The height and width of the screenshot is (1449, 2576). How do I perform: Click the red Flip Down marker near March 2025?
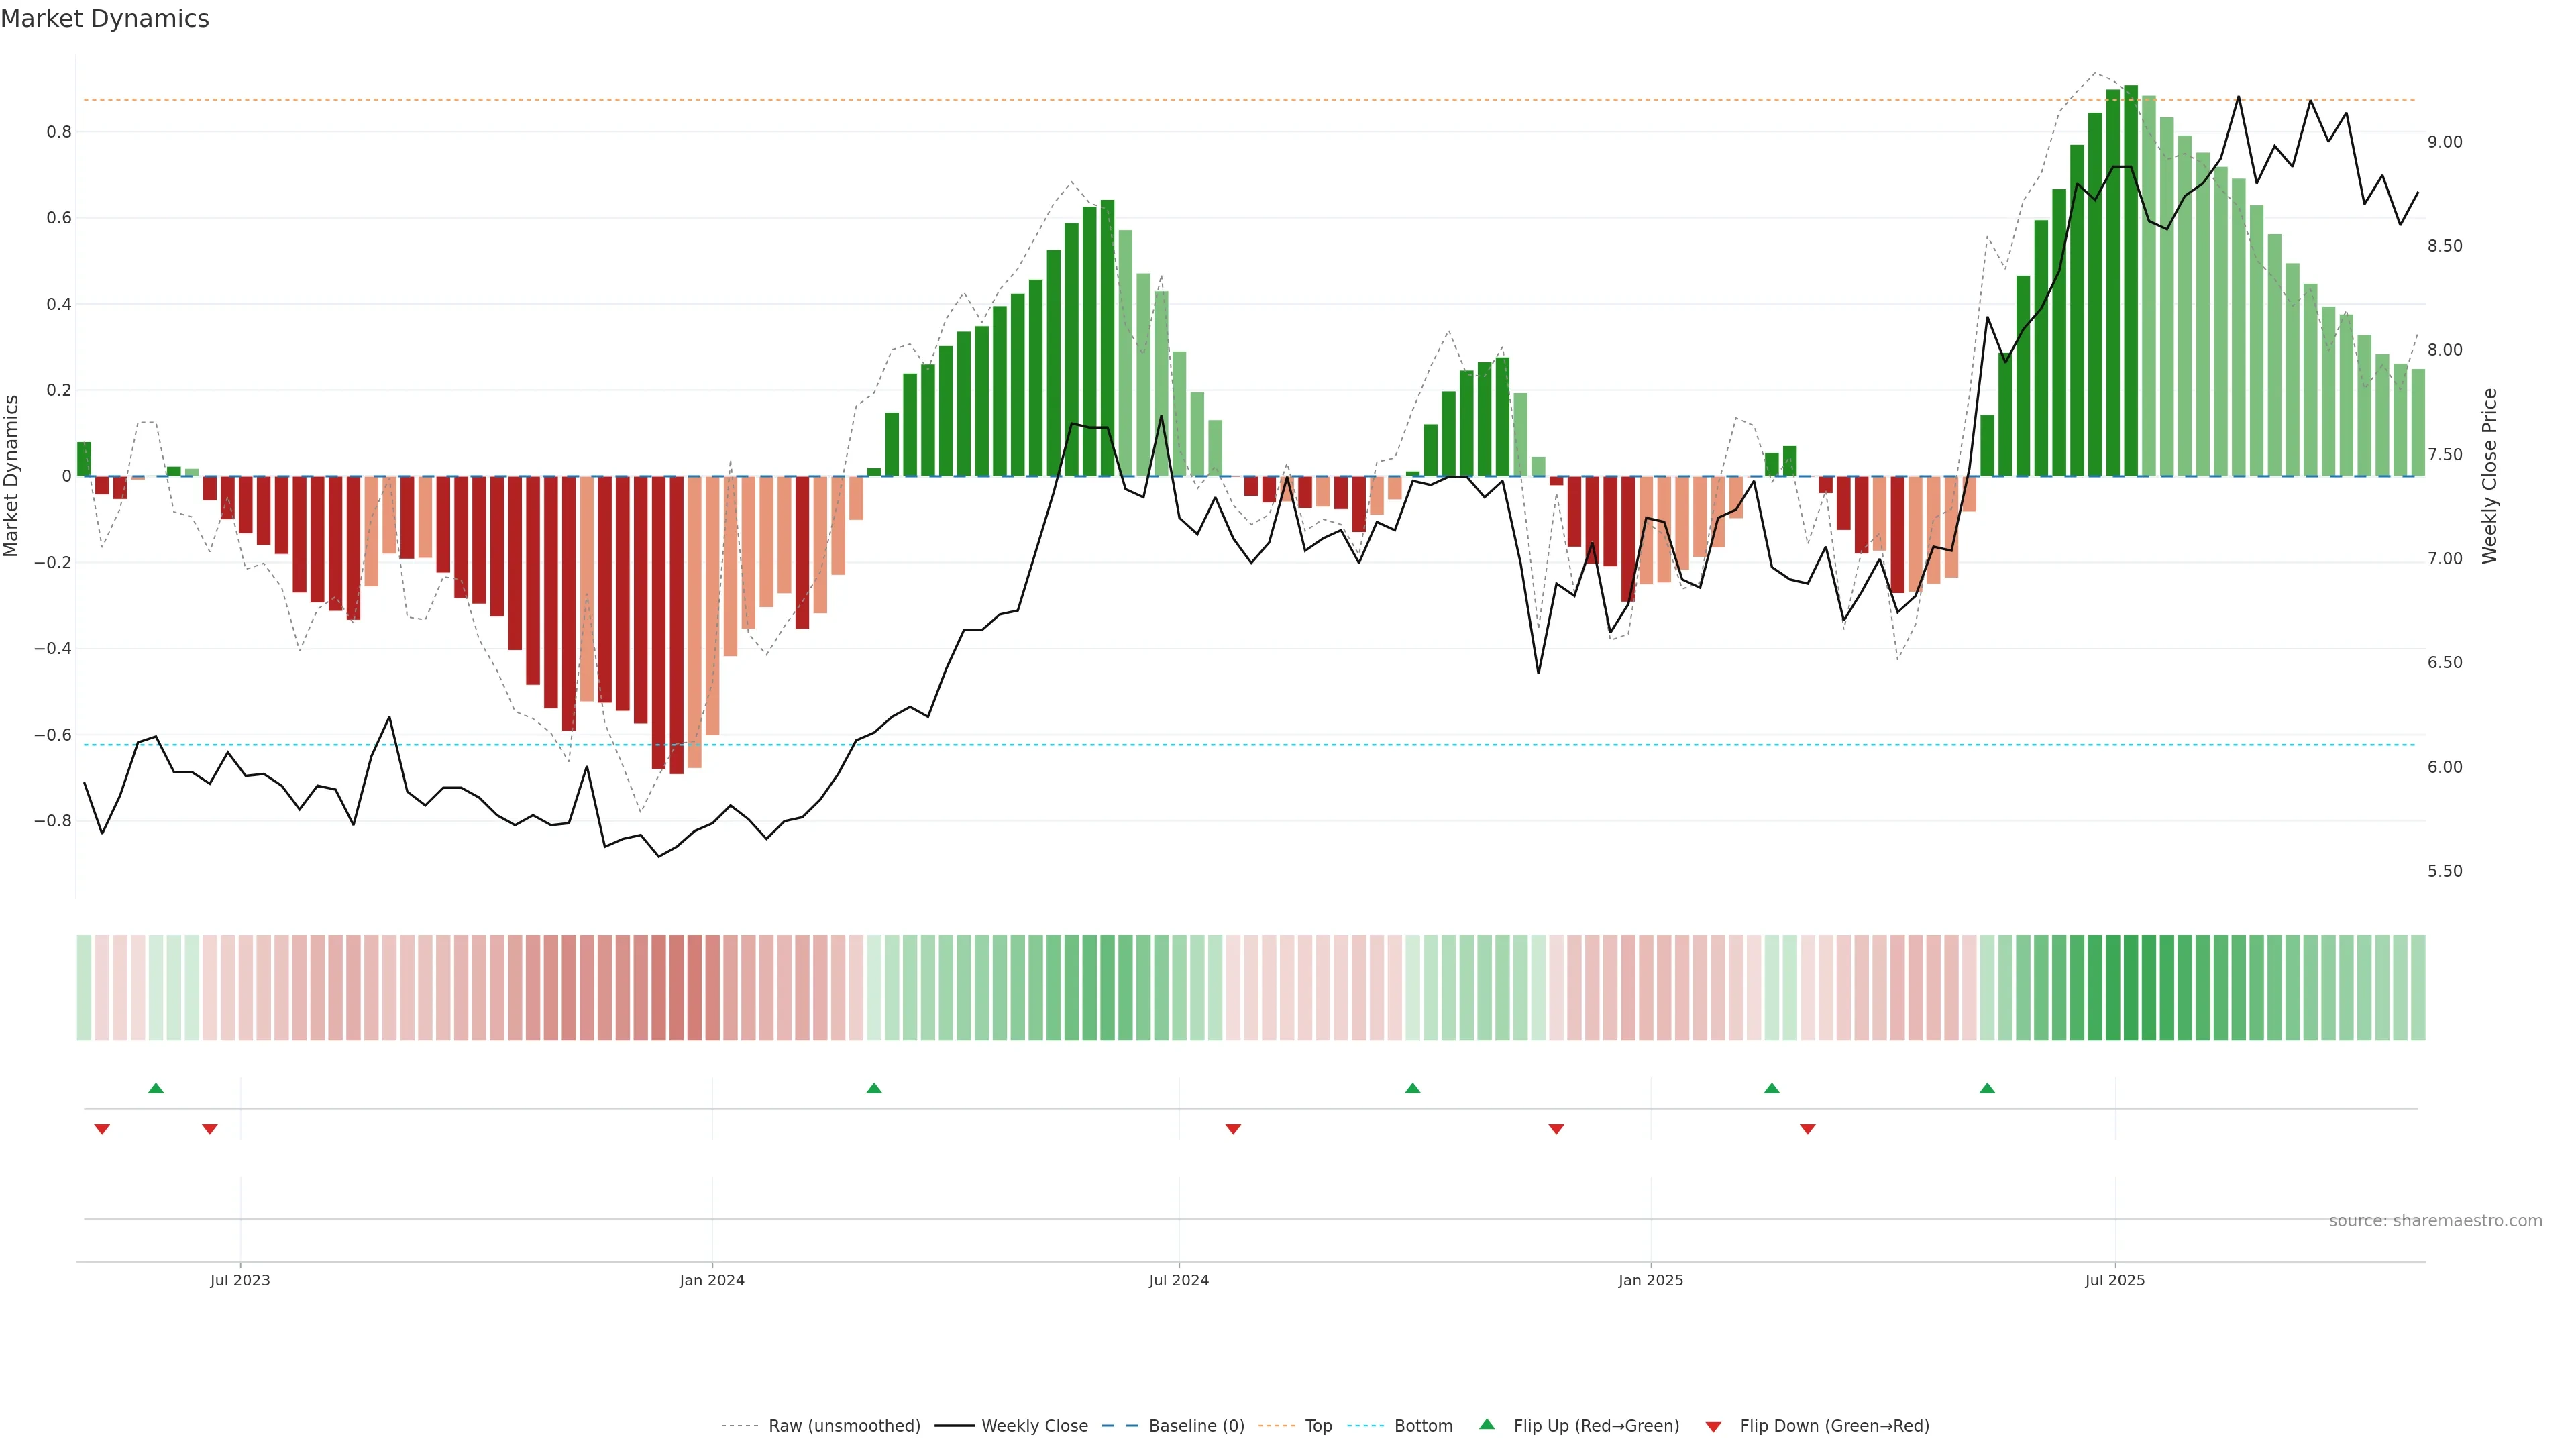coord(1807,1129)
